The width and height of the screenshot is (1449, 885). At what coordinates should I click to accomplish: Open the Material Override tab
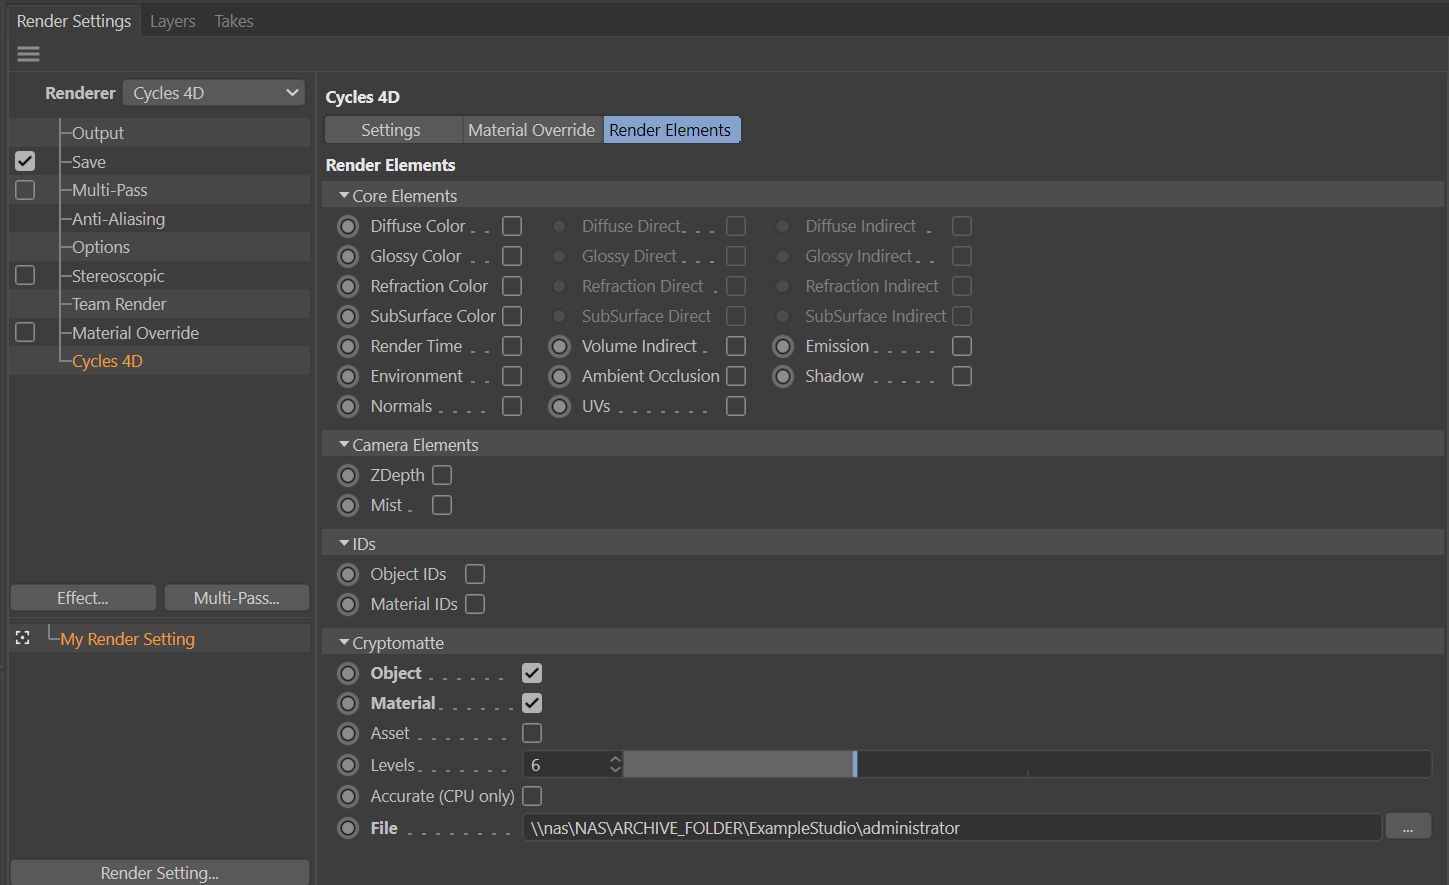coord(532,130)
